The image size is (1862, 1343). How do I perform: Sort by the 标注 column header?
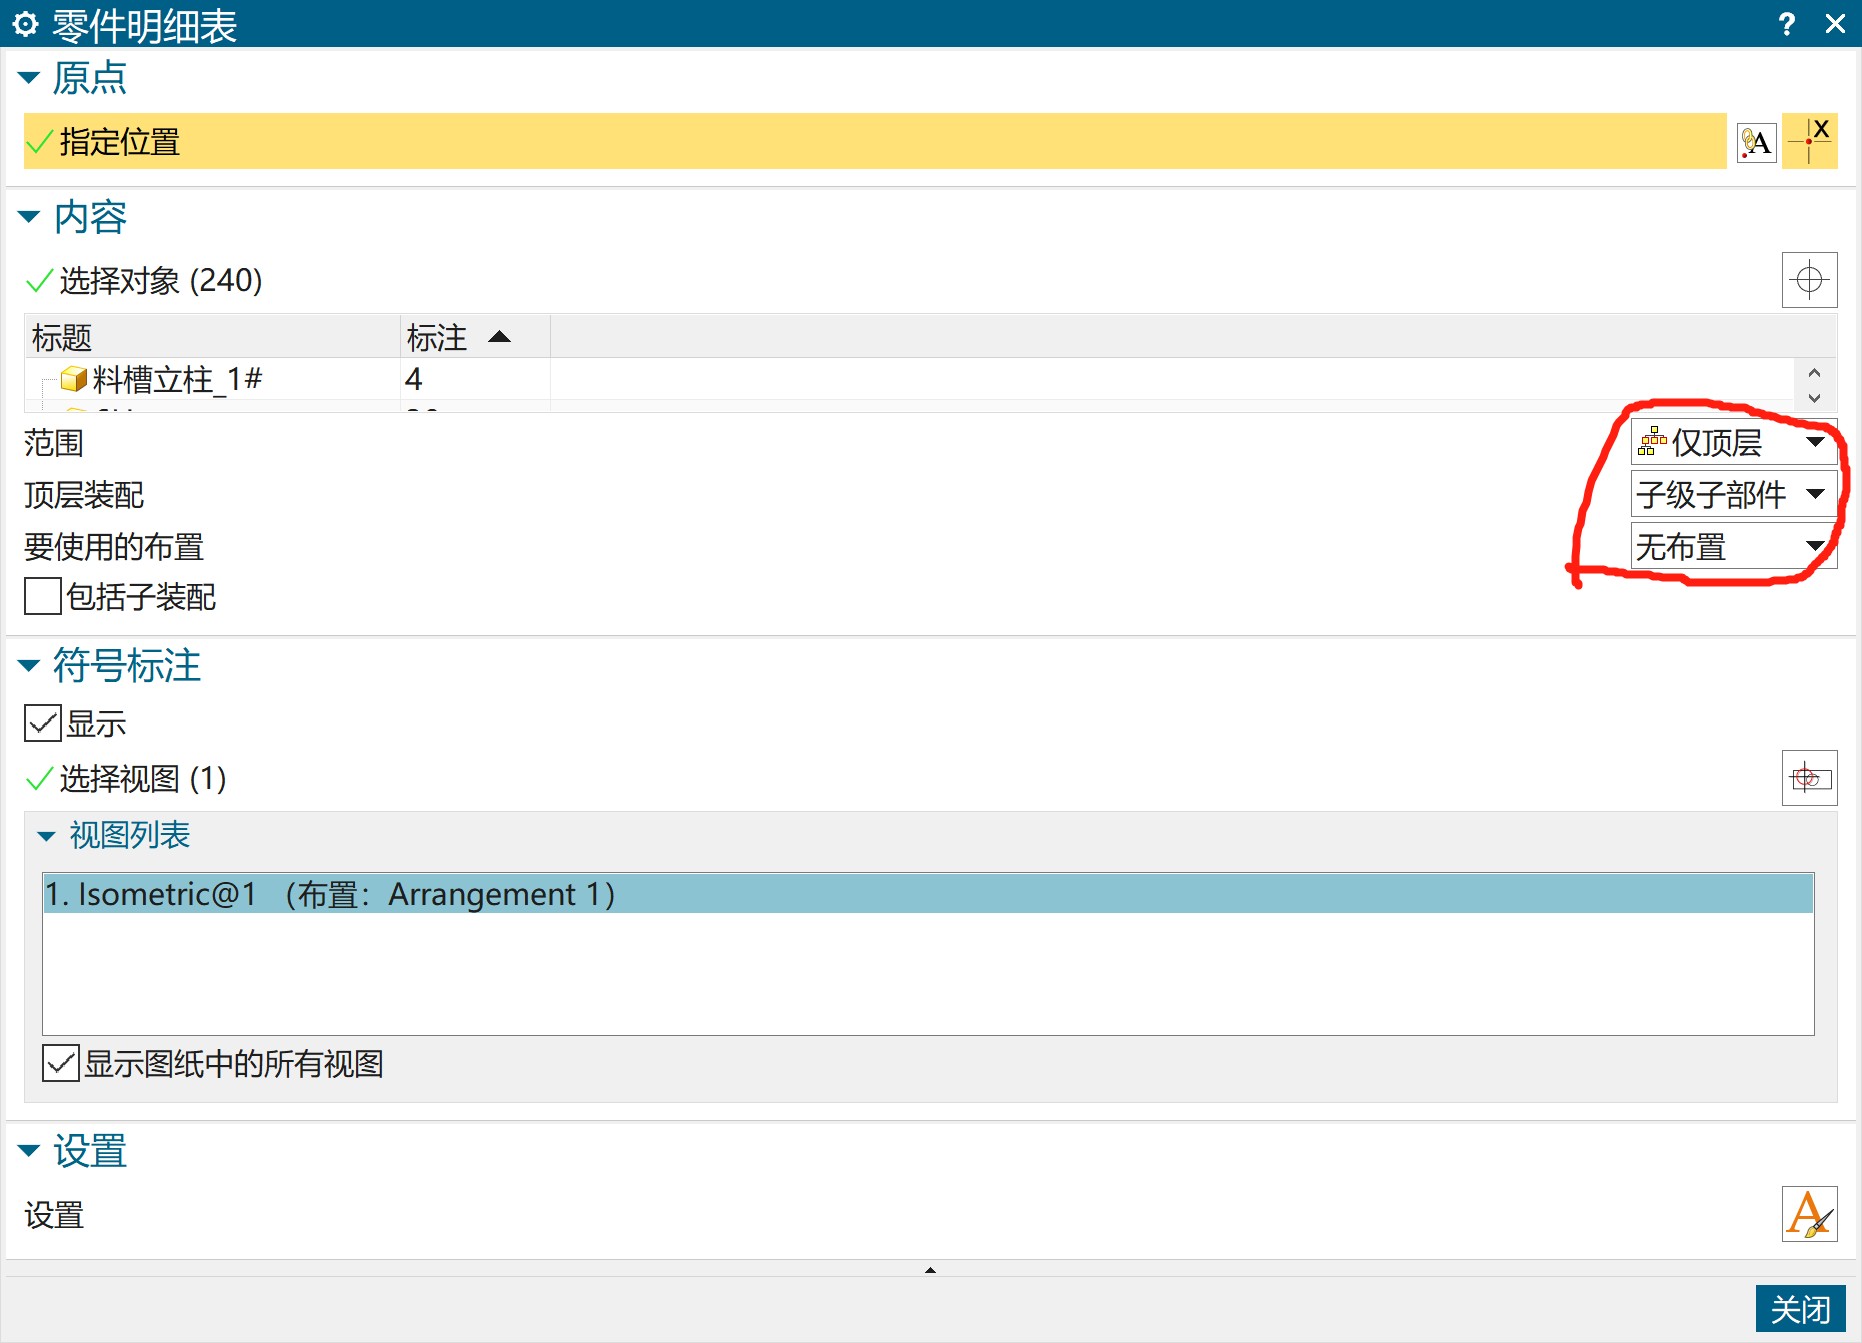coord(475,337)
